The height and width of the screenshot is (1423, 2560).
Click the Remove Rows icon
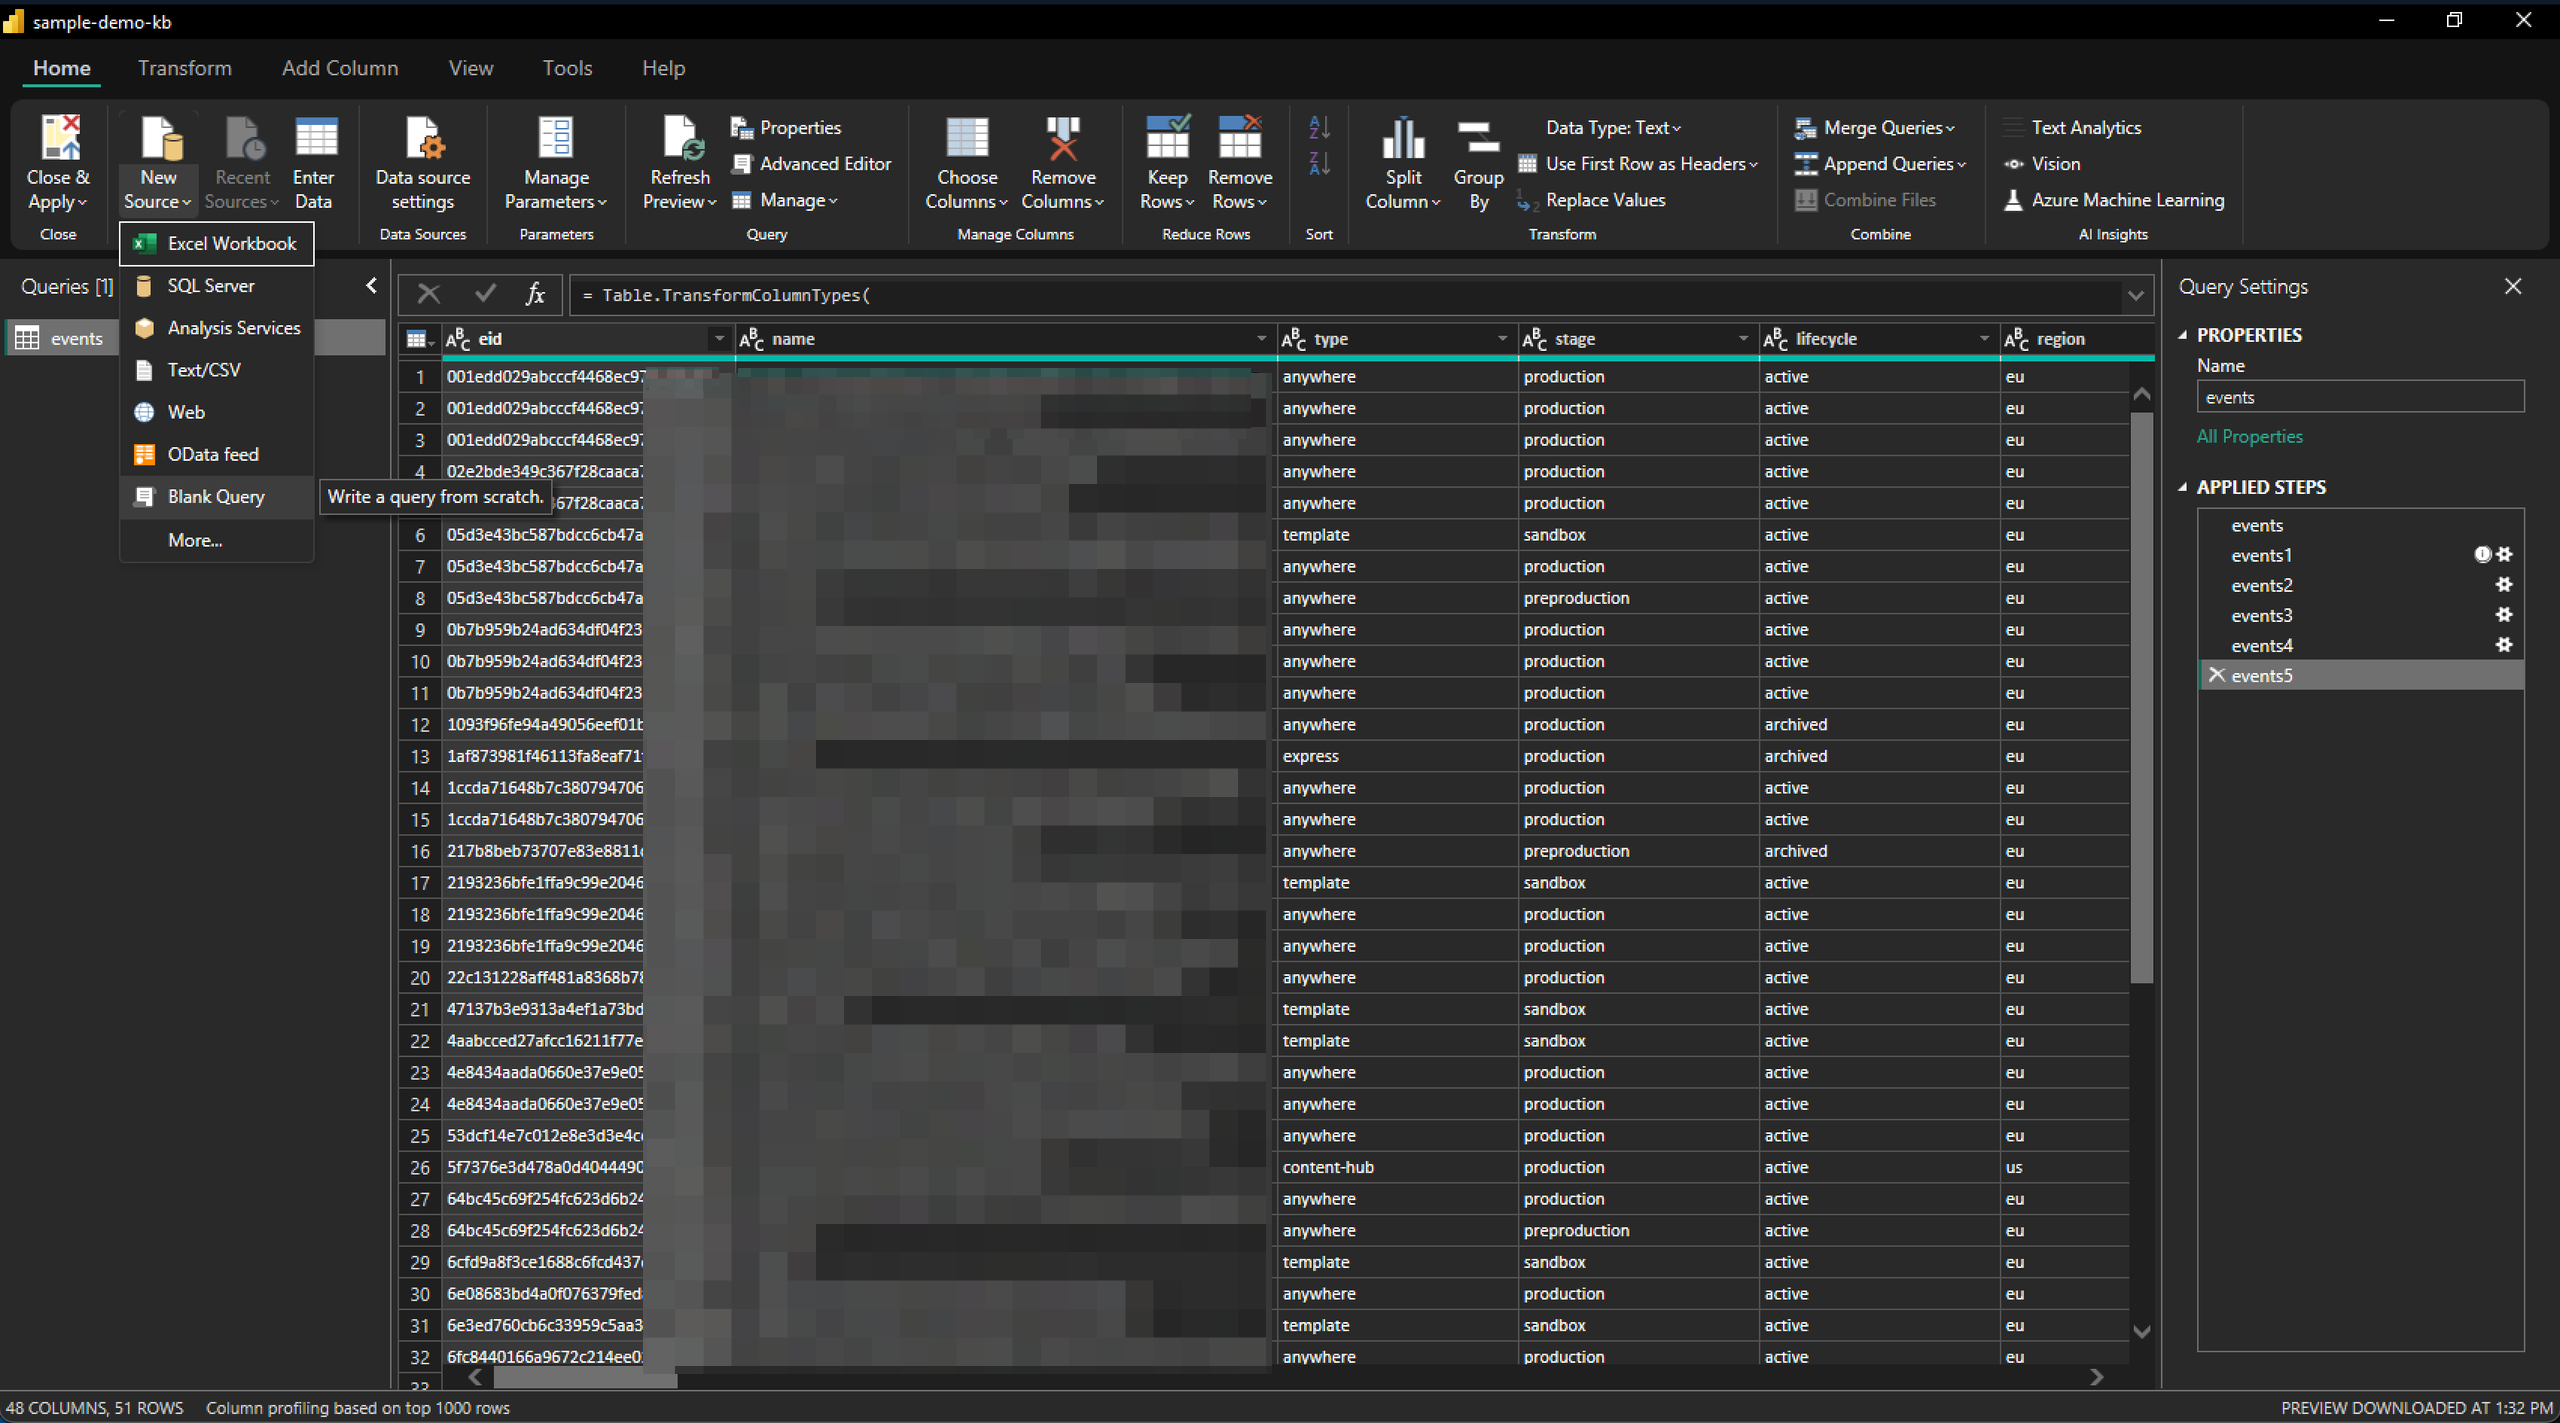point(1239,138)
